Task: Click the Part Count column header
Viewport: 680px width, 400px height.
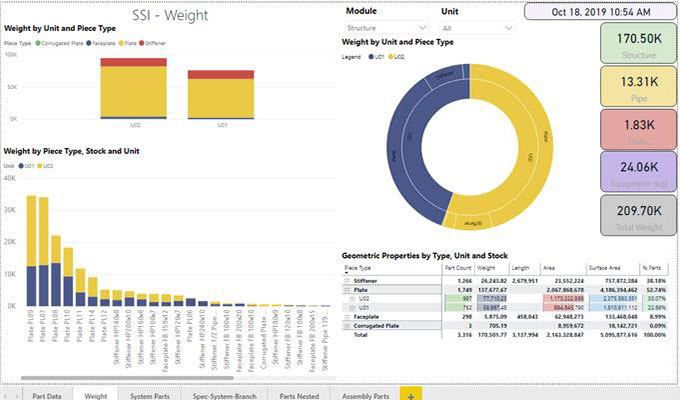Action: coord(458,268)
